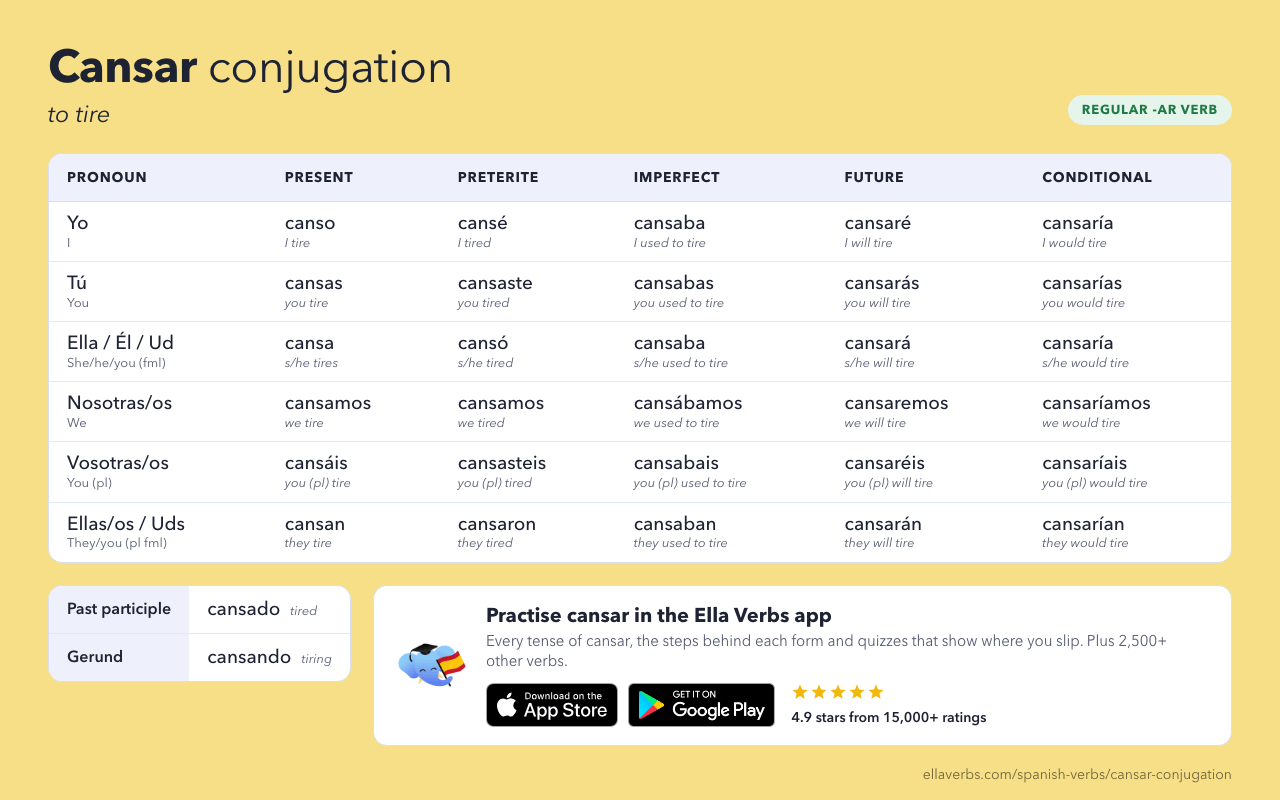1280x800 pixels.
Task: Click 'Practise cansar in the Ella Verbs app' heading
Action: pyautogui.click(x=659, y=615)
